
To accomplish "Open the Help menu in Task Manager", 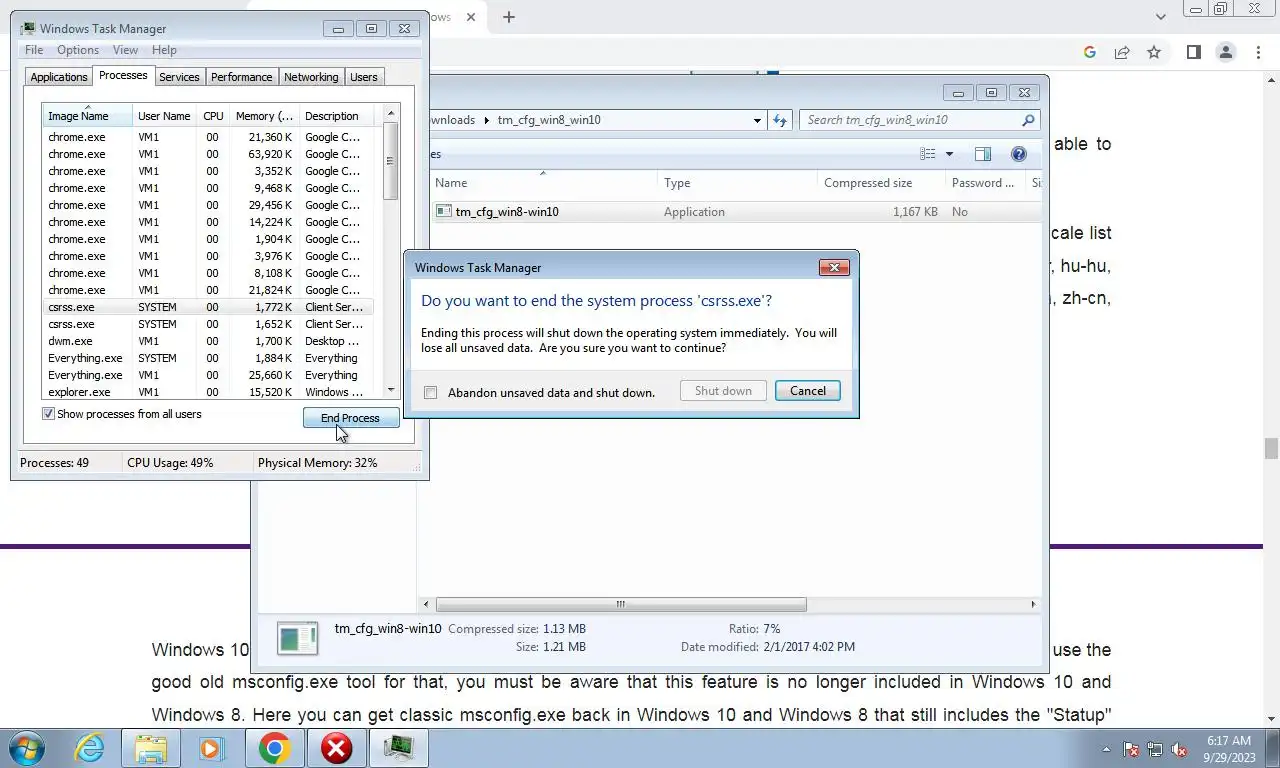I will coord(164,50).
